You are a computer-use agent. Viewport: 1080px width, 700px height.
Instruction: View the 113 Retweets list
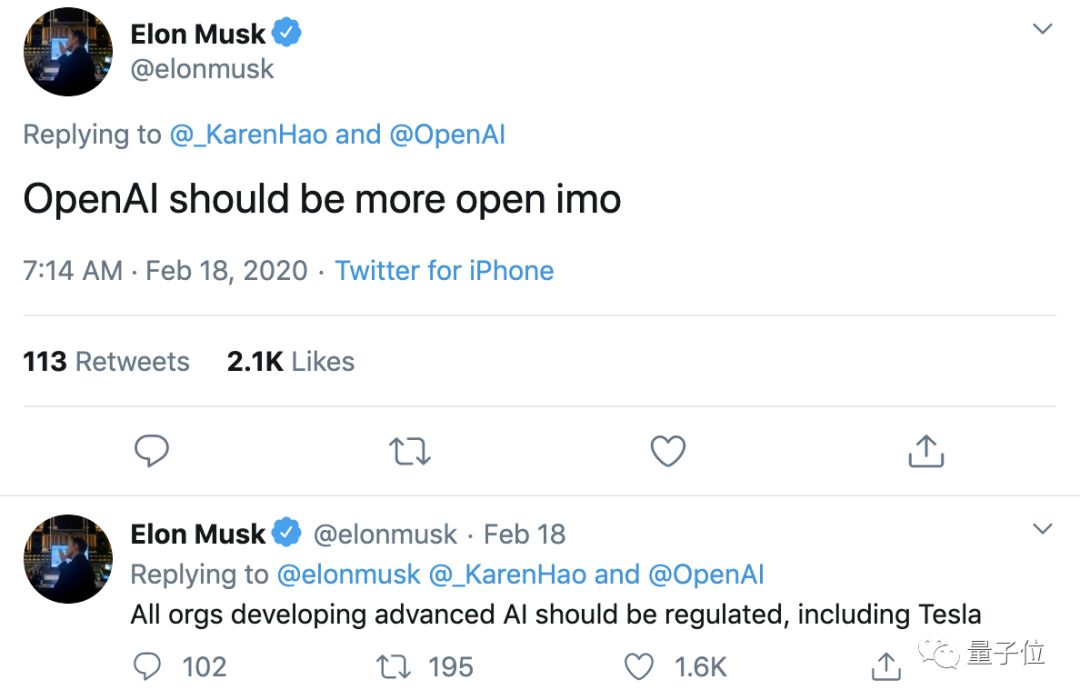106,361
